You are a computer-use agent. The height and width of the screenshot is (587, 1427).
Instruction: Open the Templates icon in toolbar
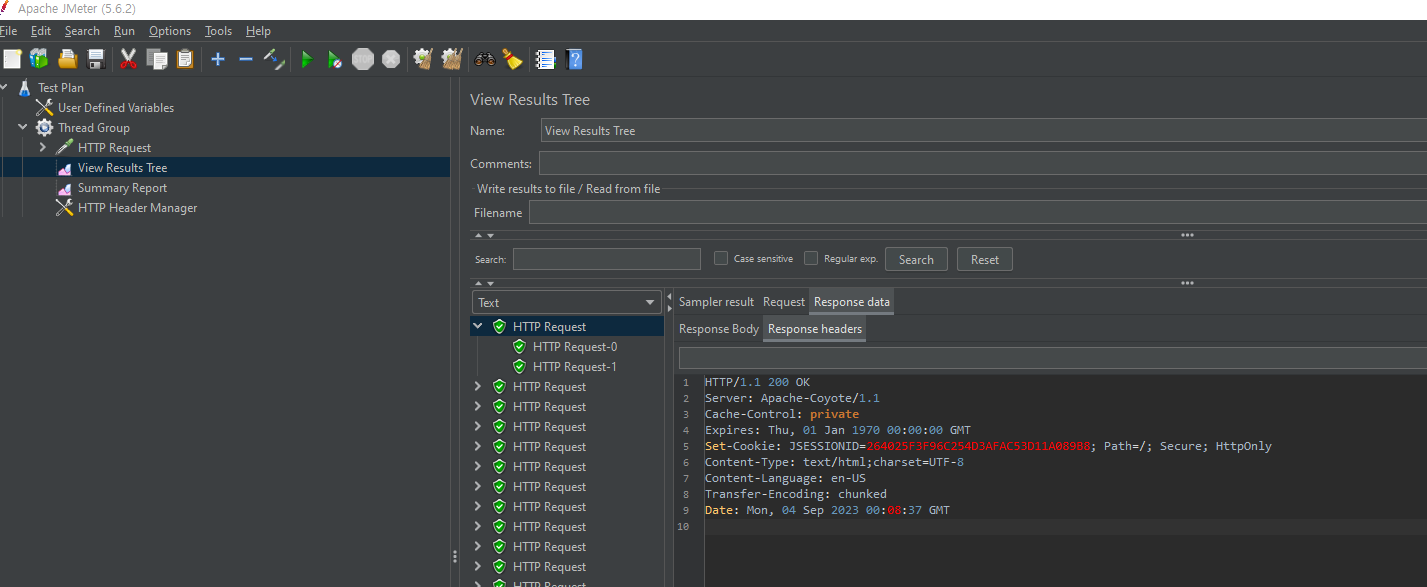click(x=39, y=59)
